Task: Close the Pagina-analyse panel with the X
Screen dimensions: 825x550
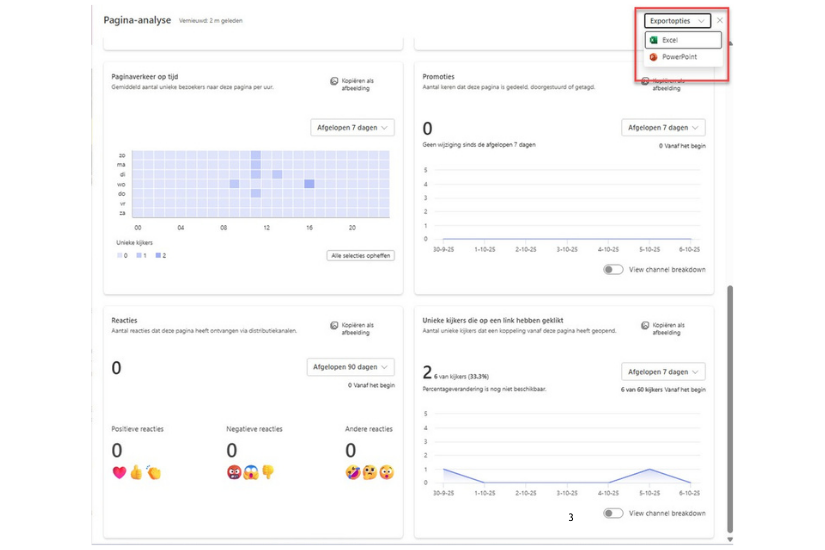Action: (x=720, y=20)
